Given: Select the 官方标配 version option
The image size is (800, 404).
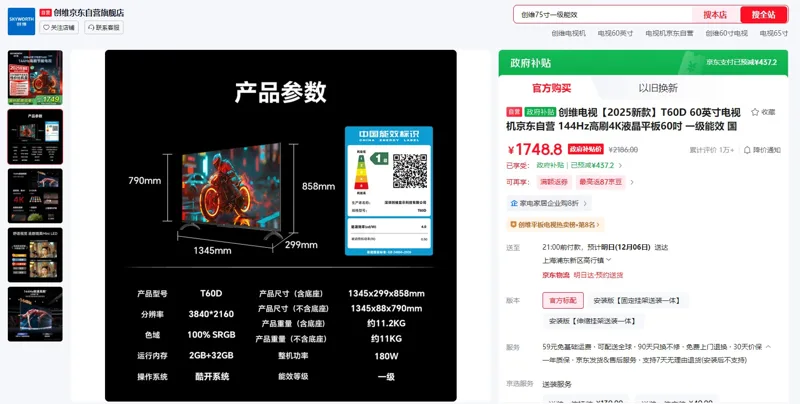Looking at the screenshot, I should pos(563,300).
